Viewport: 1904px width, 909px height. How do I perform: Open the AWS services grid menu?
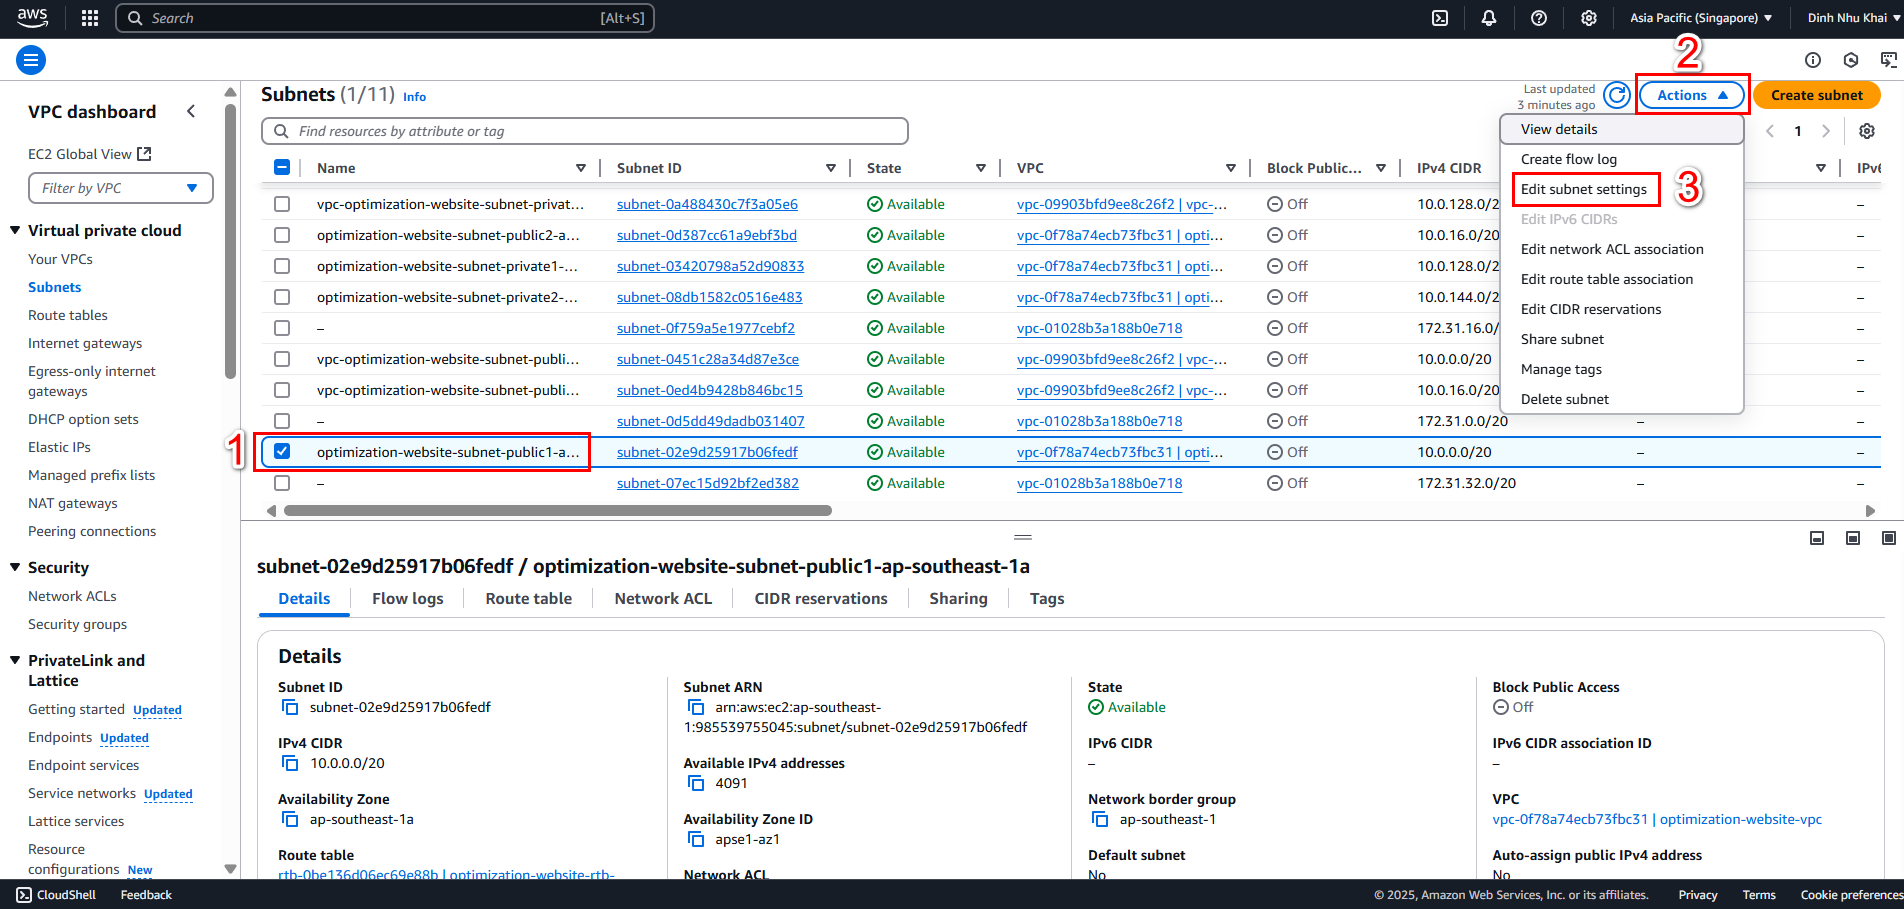click(x=90, y=18)
